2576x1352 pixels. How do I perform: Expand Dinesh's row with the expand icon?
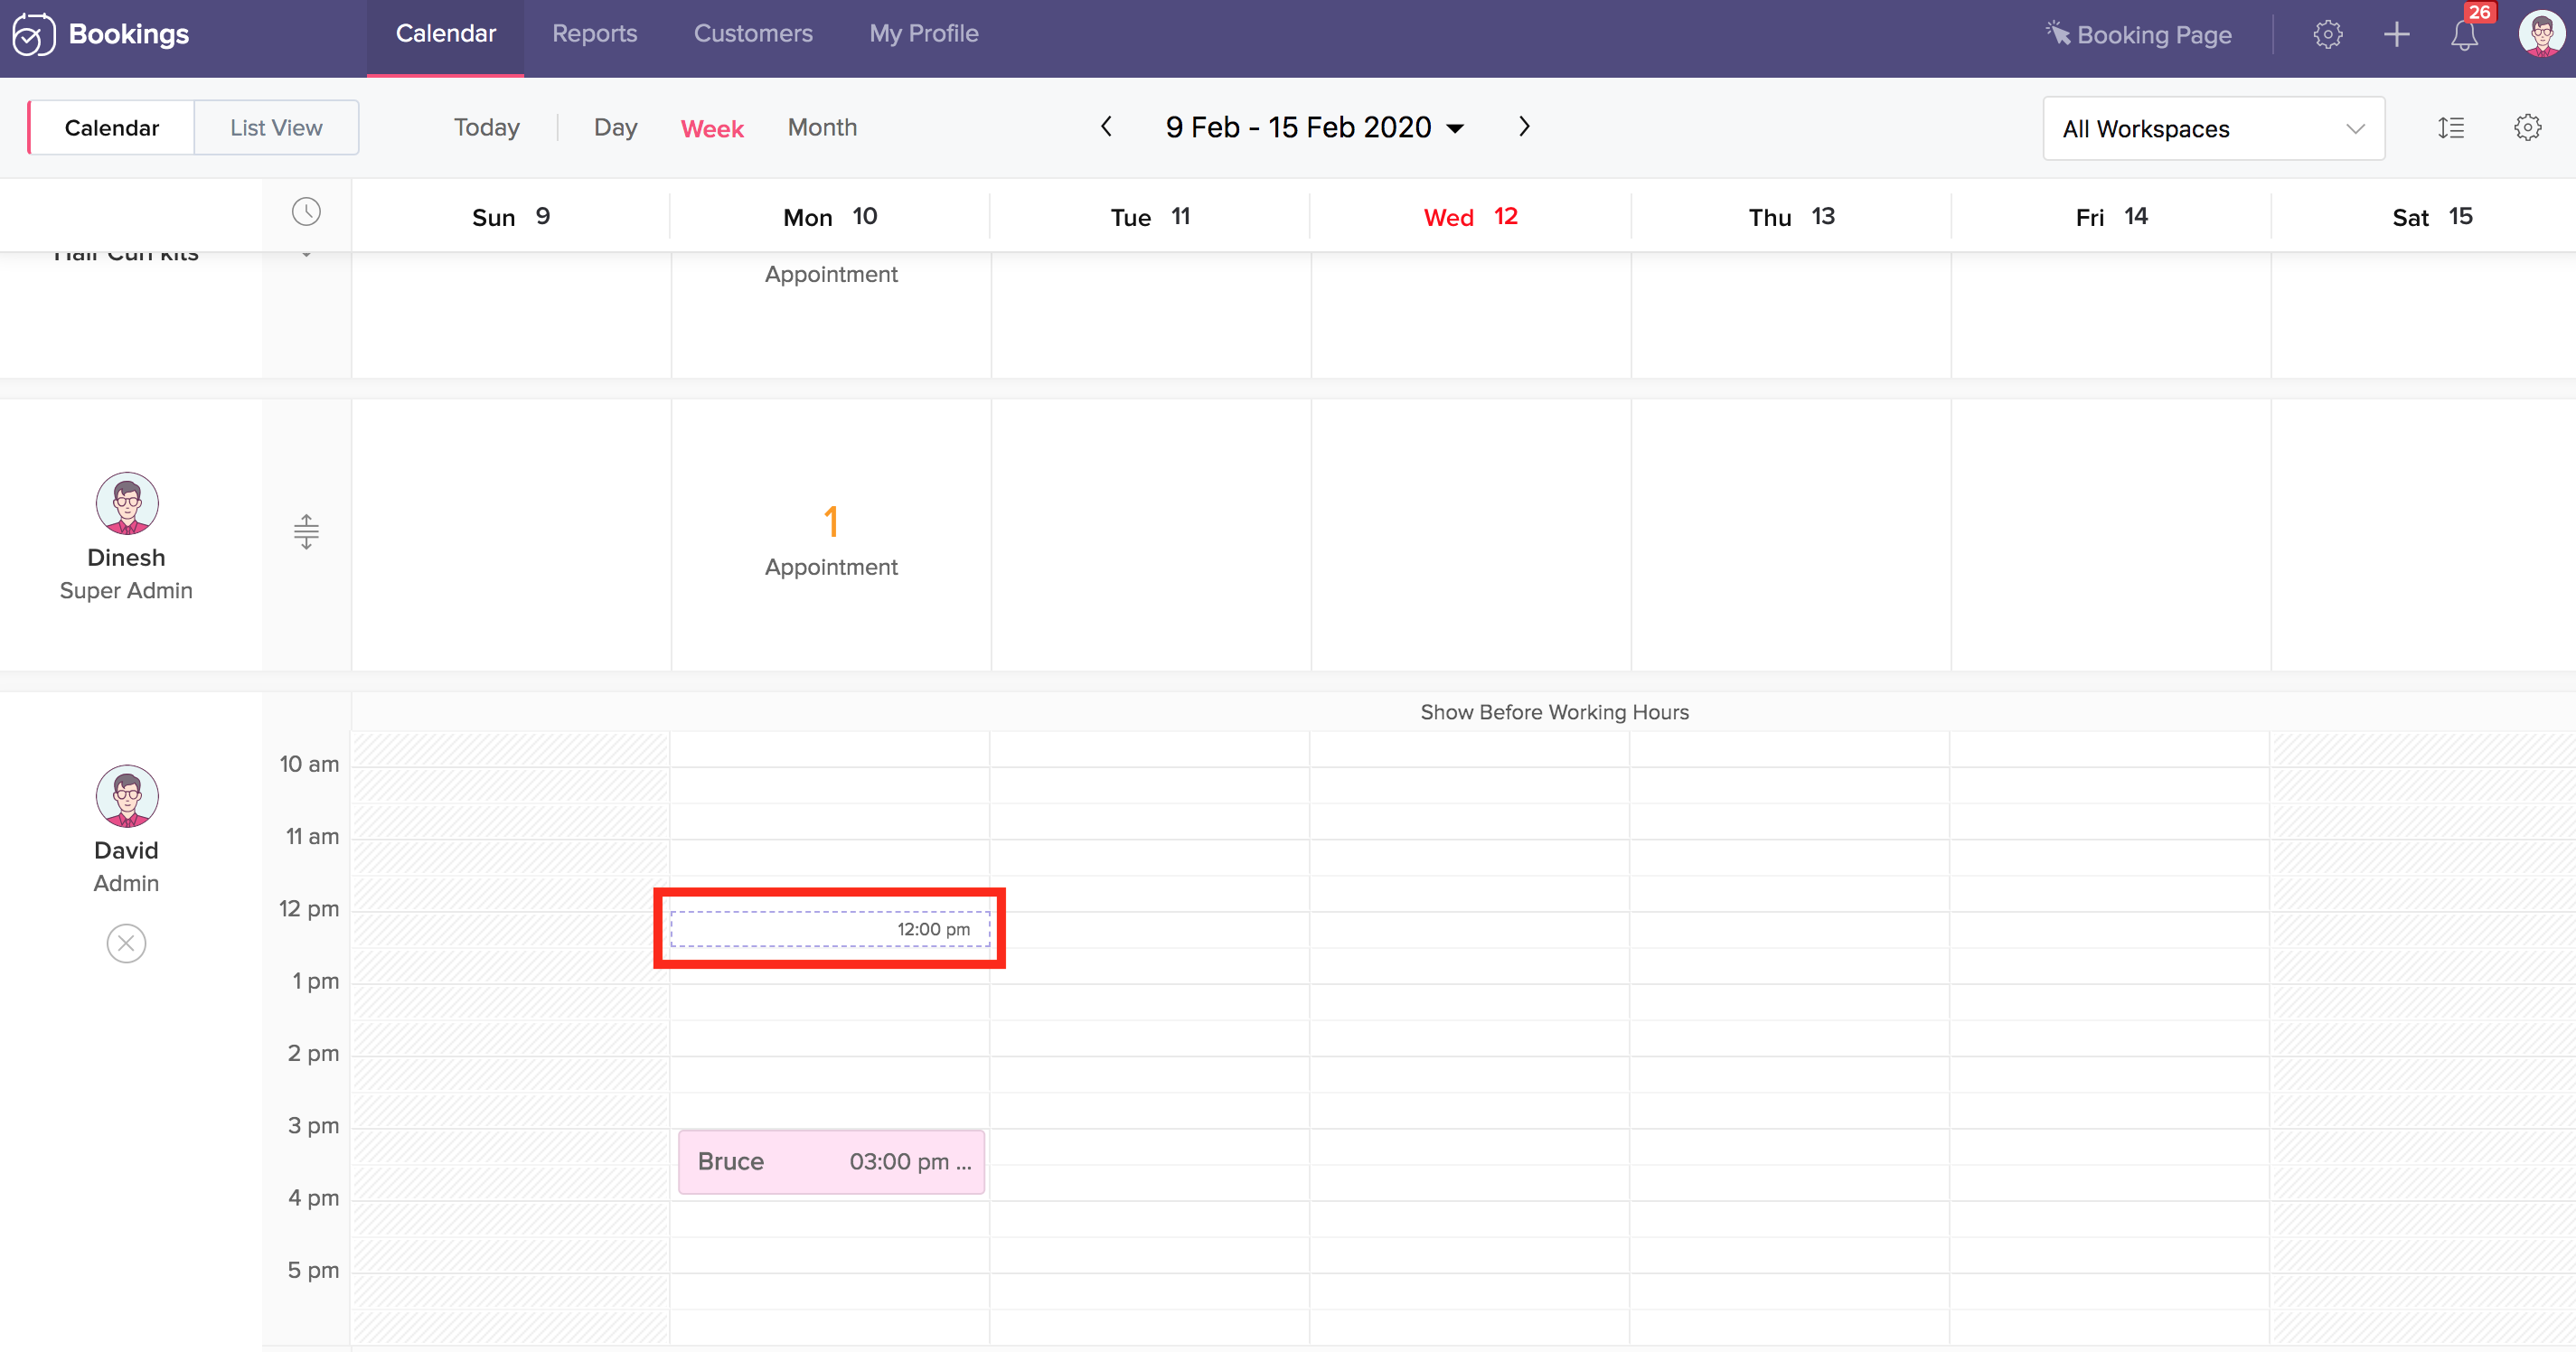pos(306,532)
